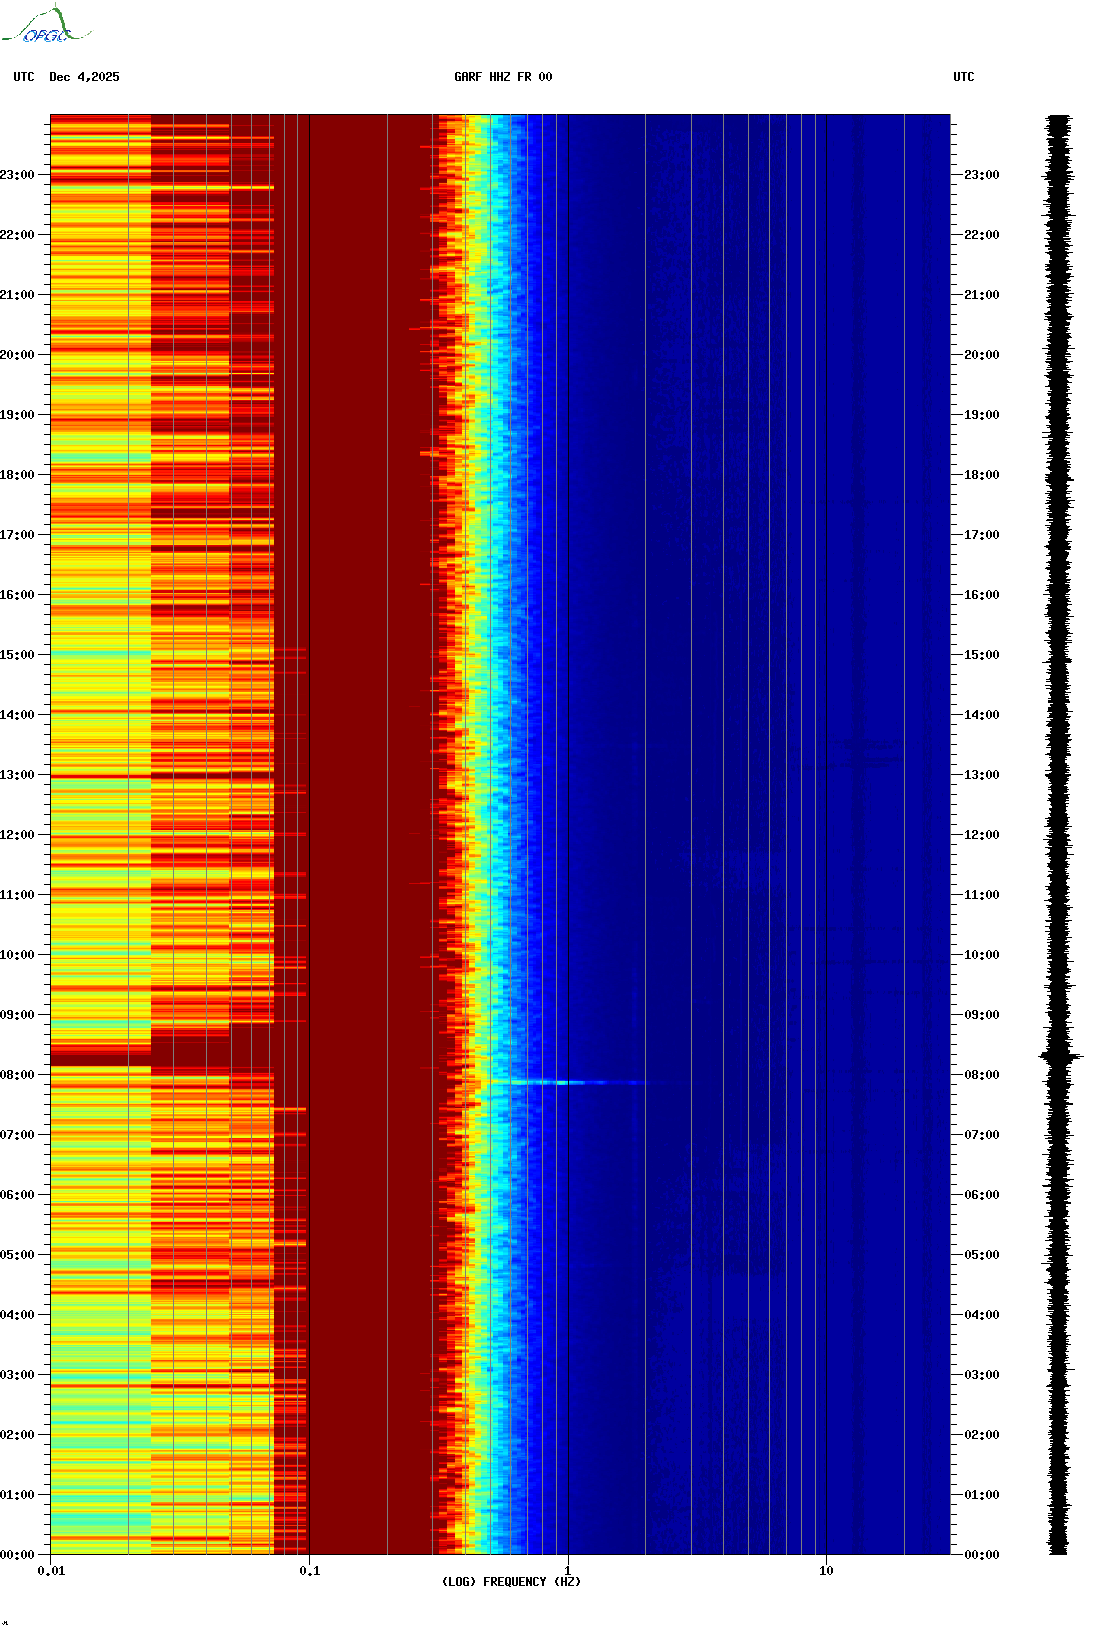Click the UTC label beside the date
The width and height of the screenshot is (1102, 1634).
(24, 77)
